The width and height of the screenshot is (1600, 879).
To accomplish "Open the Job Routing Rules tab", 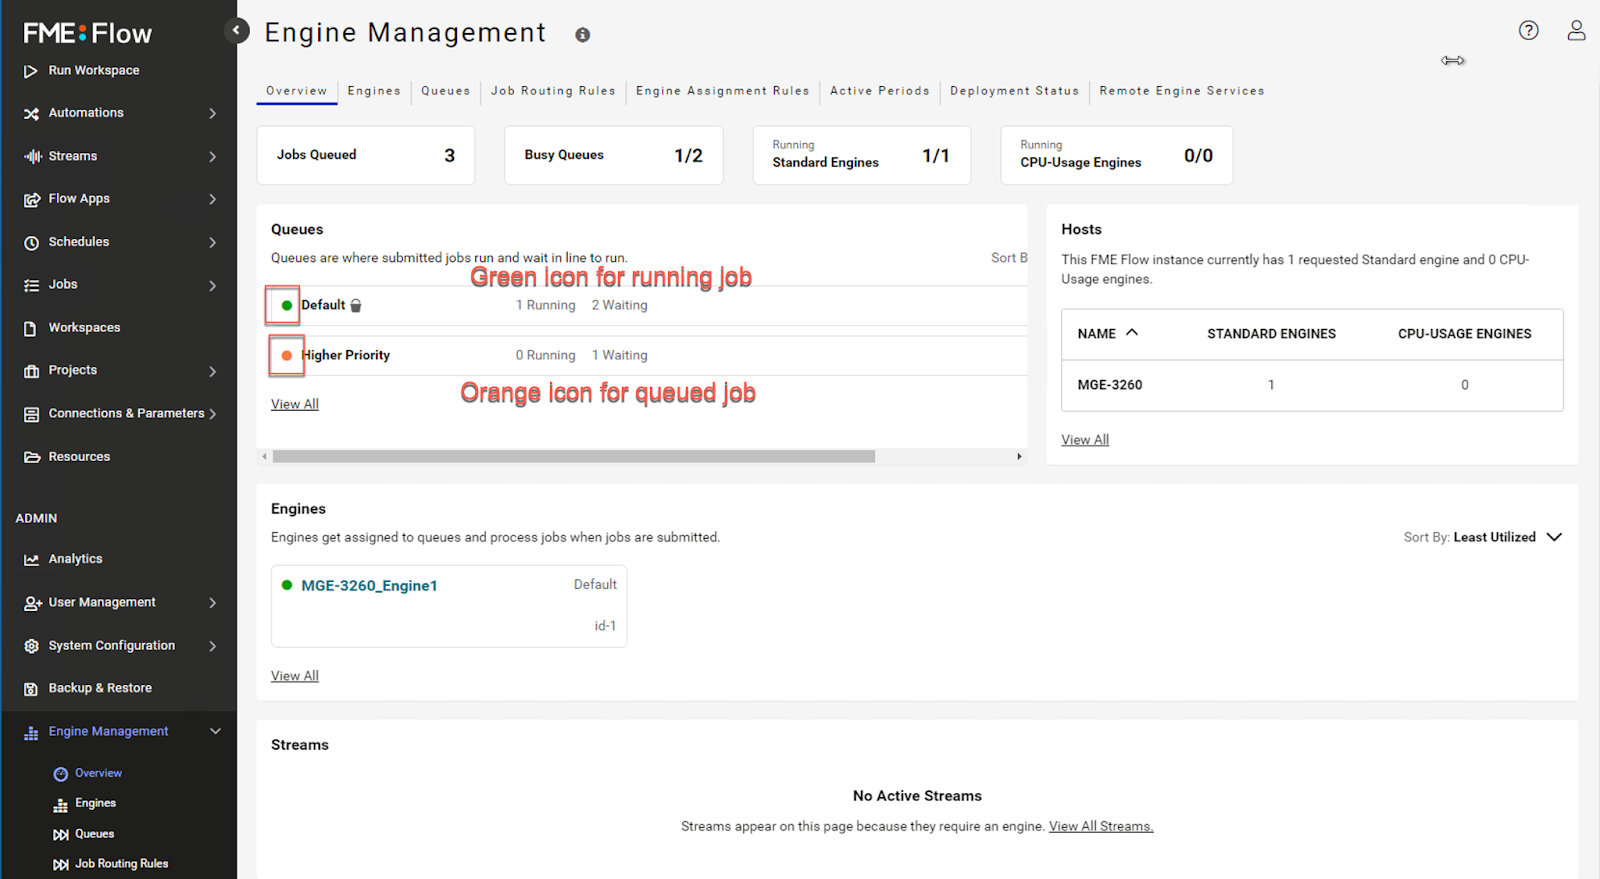I will tap(553, 91).
